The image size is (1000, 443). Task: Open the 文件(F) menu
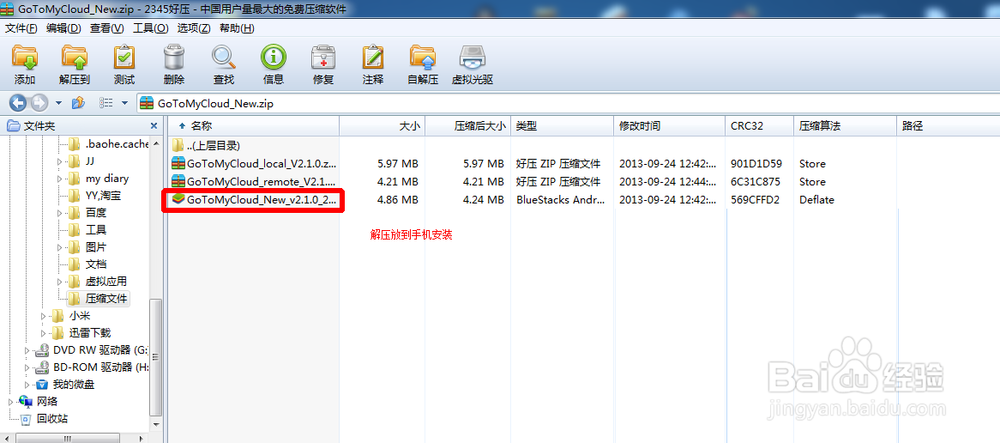(21, 28)
